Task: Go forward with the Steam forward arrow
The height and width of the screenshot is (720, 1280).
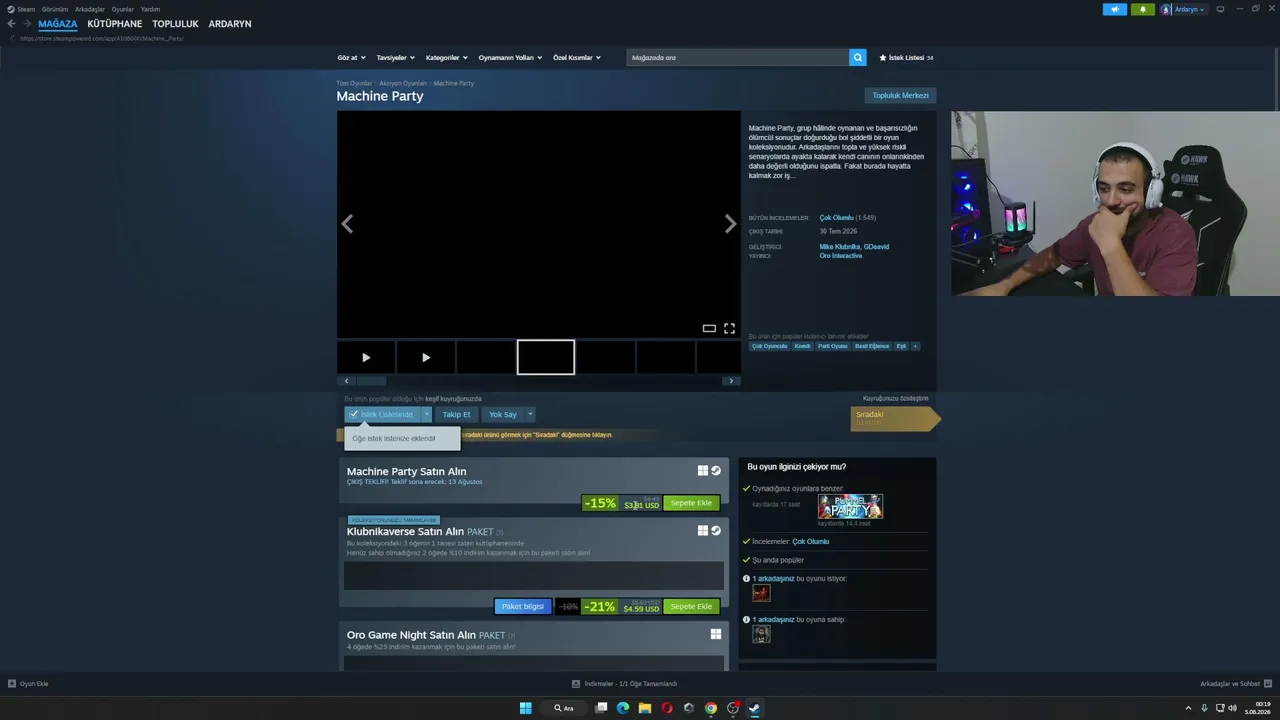Action: (26, 24)
